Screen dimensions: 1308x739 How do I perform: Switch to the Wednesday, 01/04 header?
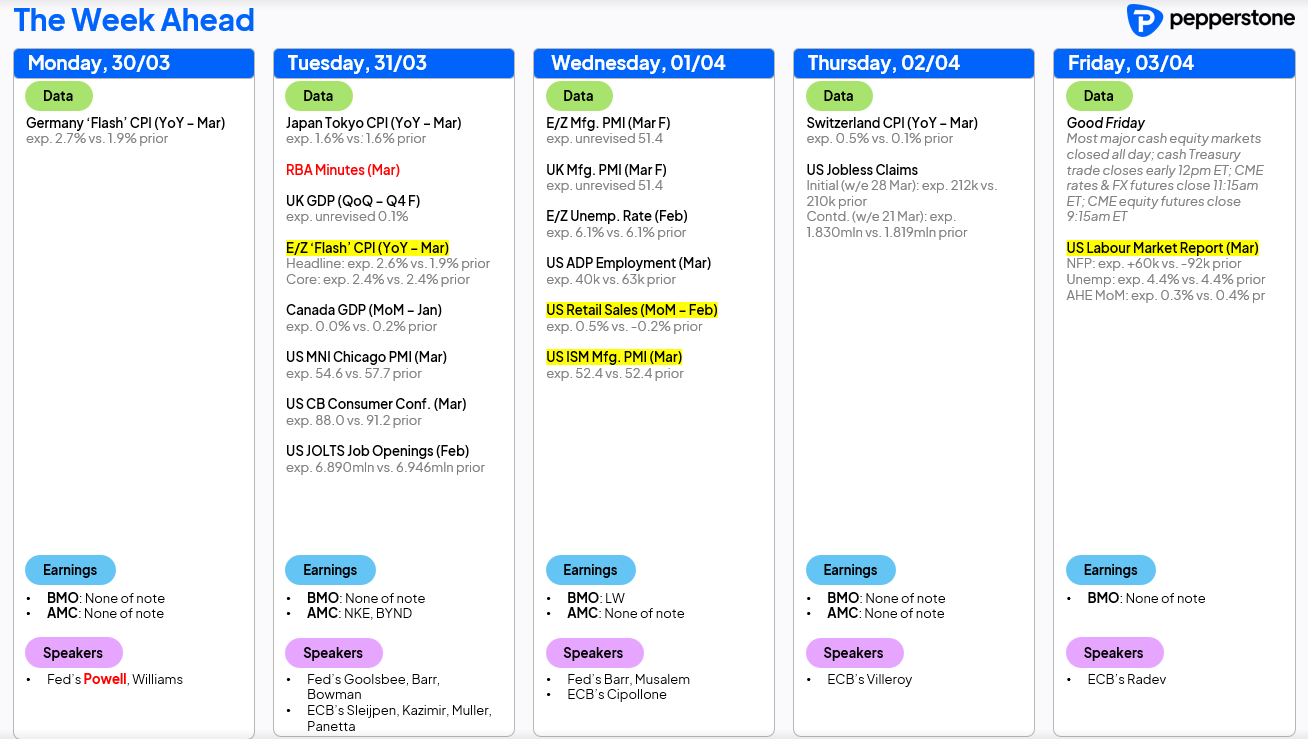click(x=623, y=63)
